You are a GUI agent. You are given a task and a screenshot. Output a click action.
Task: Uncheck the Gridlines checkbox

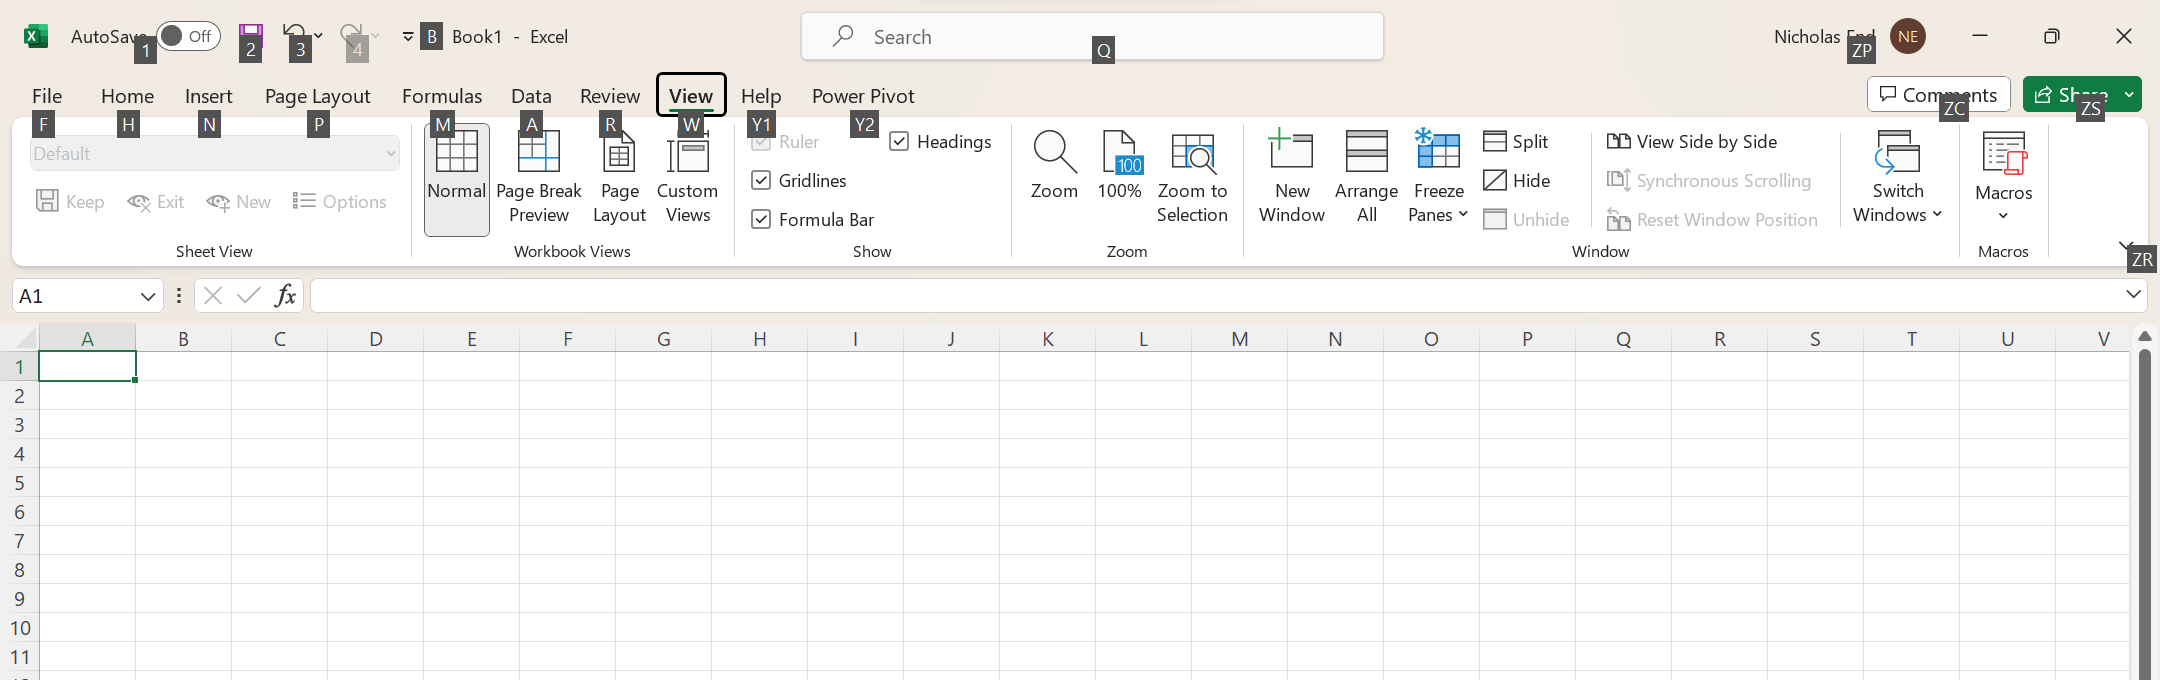(761, 181)
